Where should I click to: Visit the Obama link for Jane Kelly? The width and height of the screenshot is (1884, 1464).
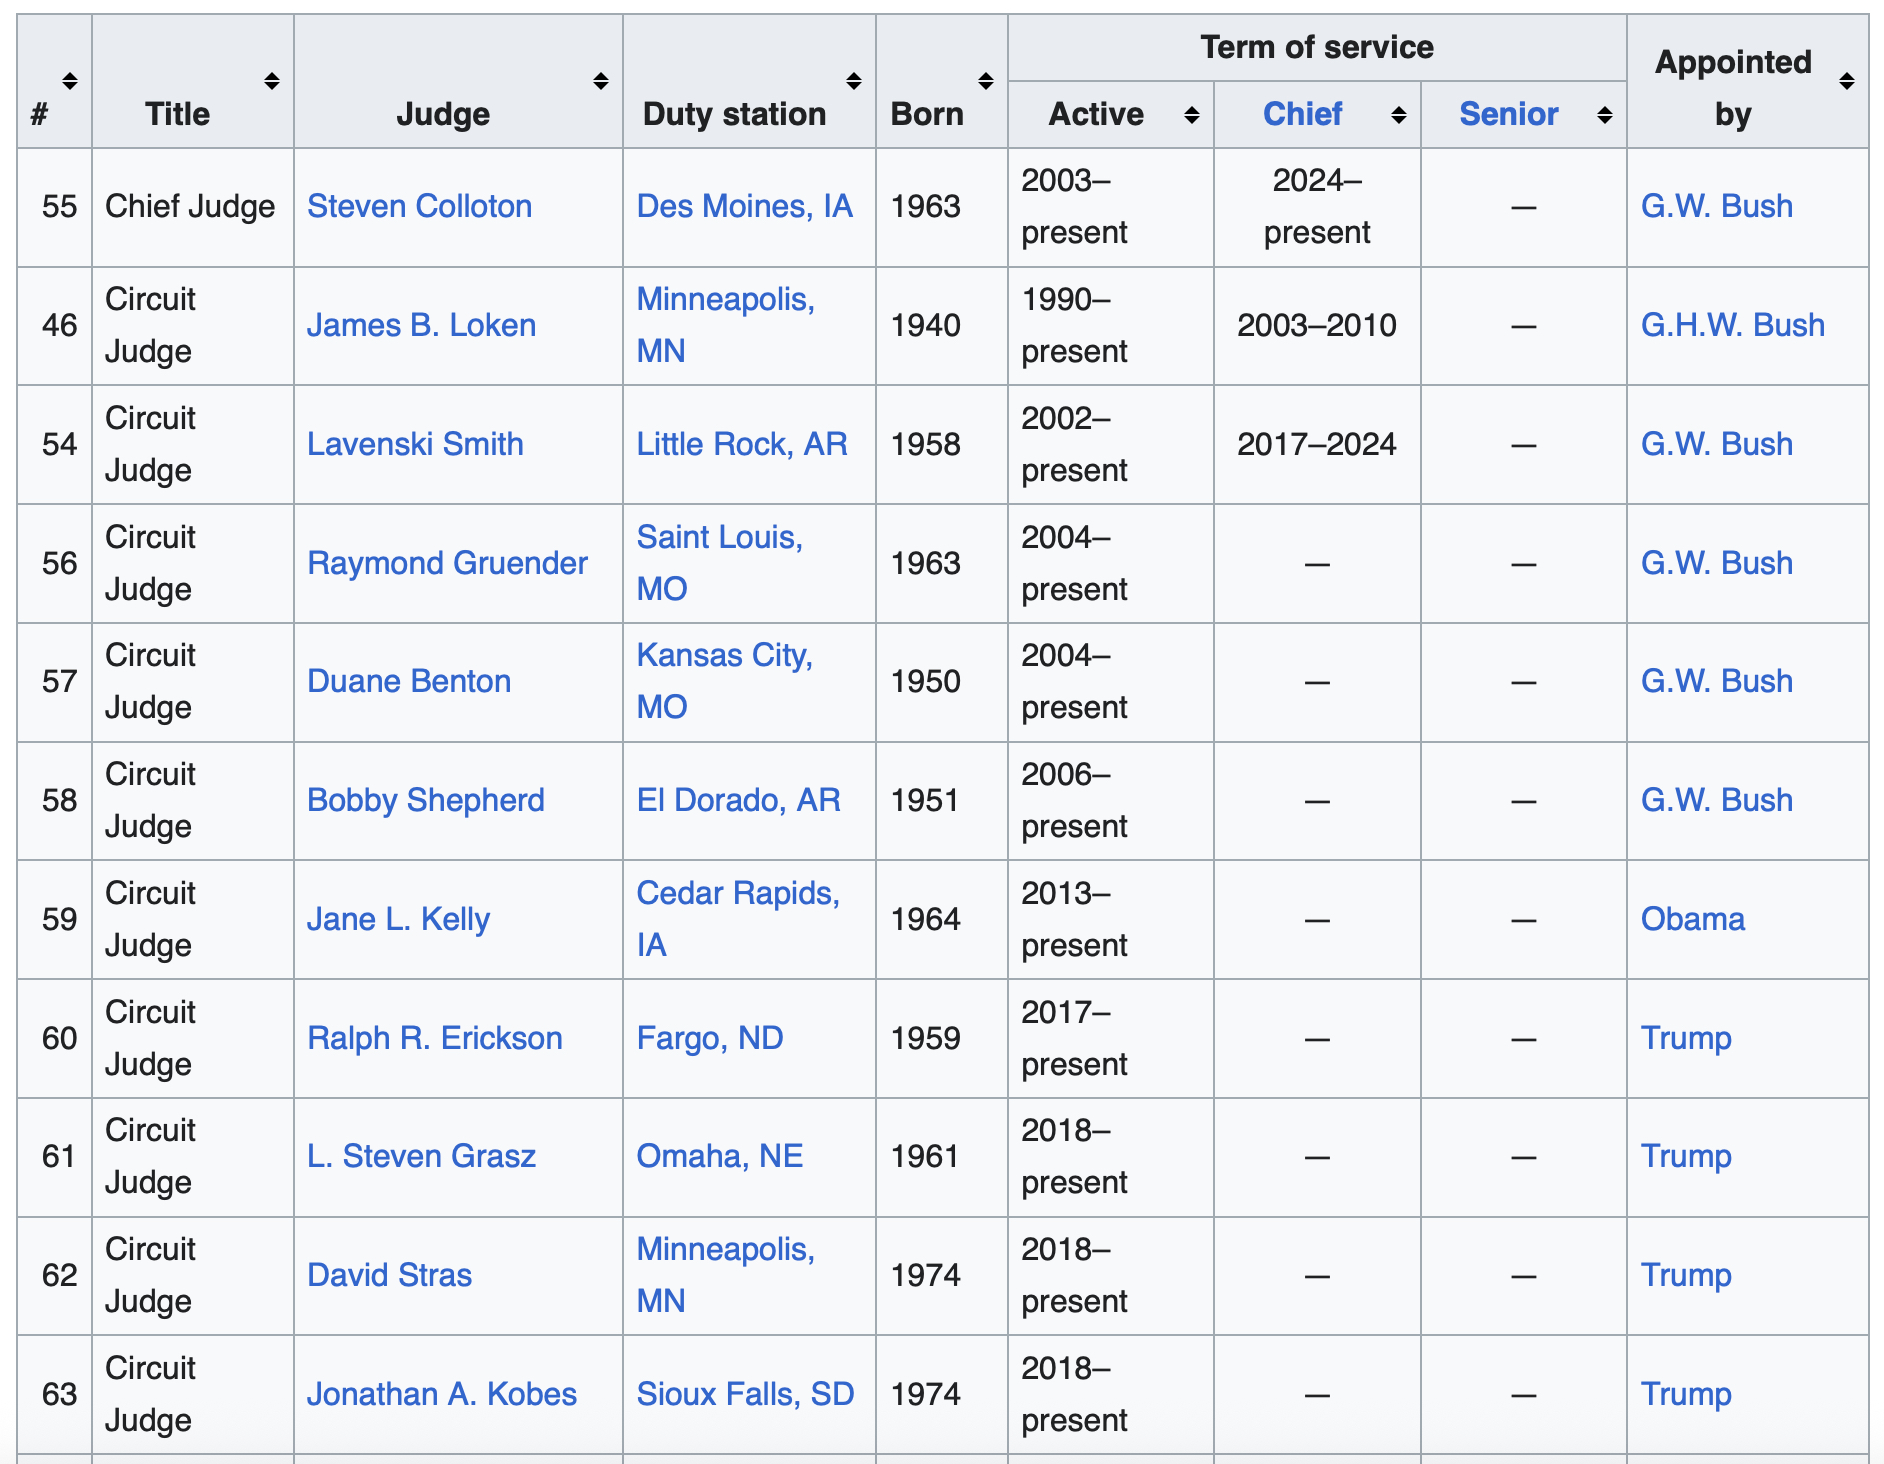[x=1692, y=919]
